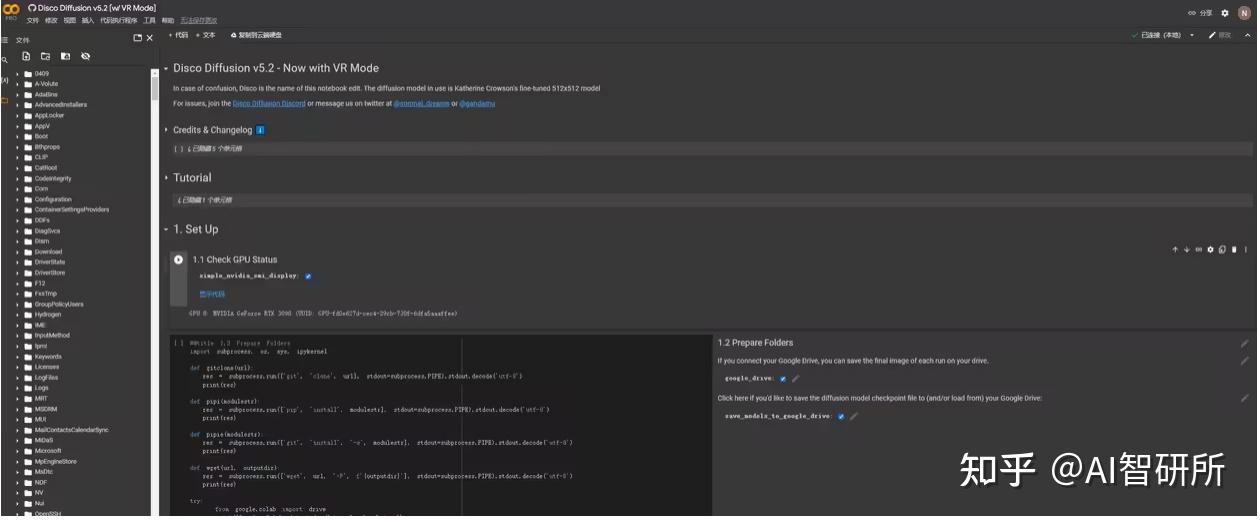Open the Disco Diffusion Discord link
The width and height of the screenshot is (1260, 522).
click(269, 104)
